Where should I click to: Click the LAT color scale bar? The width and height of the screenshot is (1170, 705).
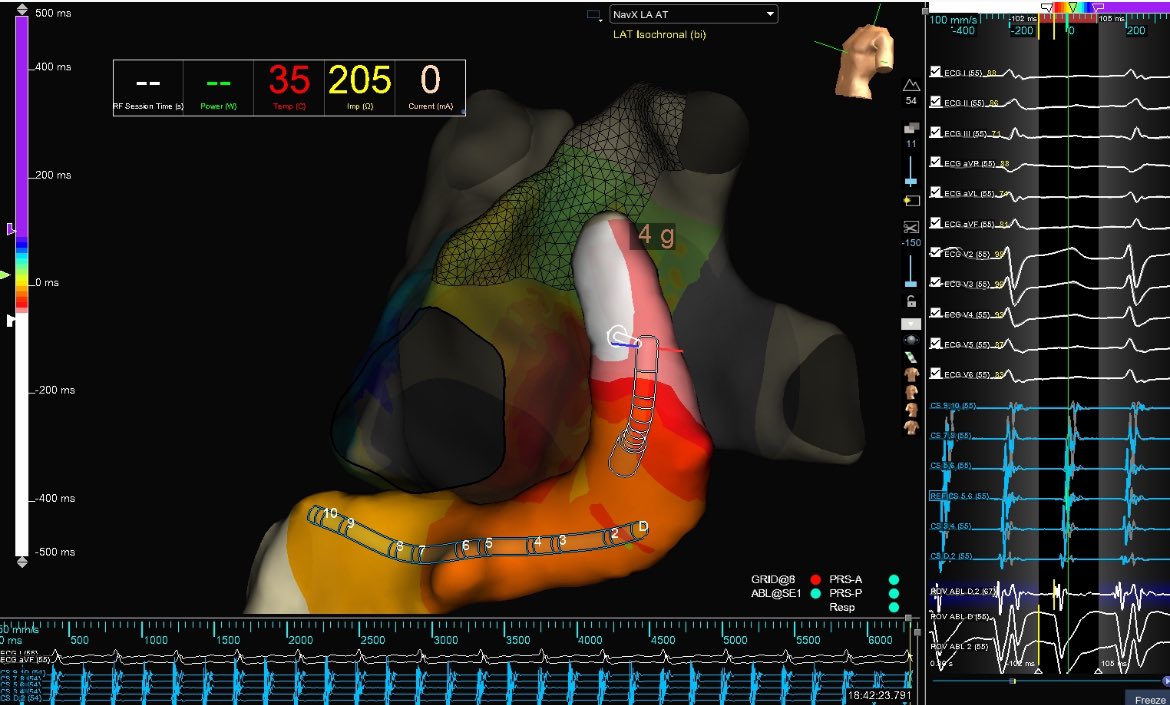click(x=22, y=287)
